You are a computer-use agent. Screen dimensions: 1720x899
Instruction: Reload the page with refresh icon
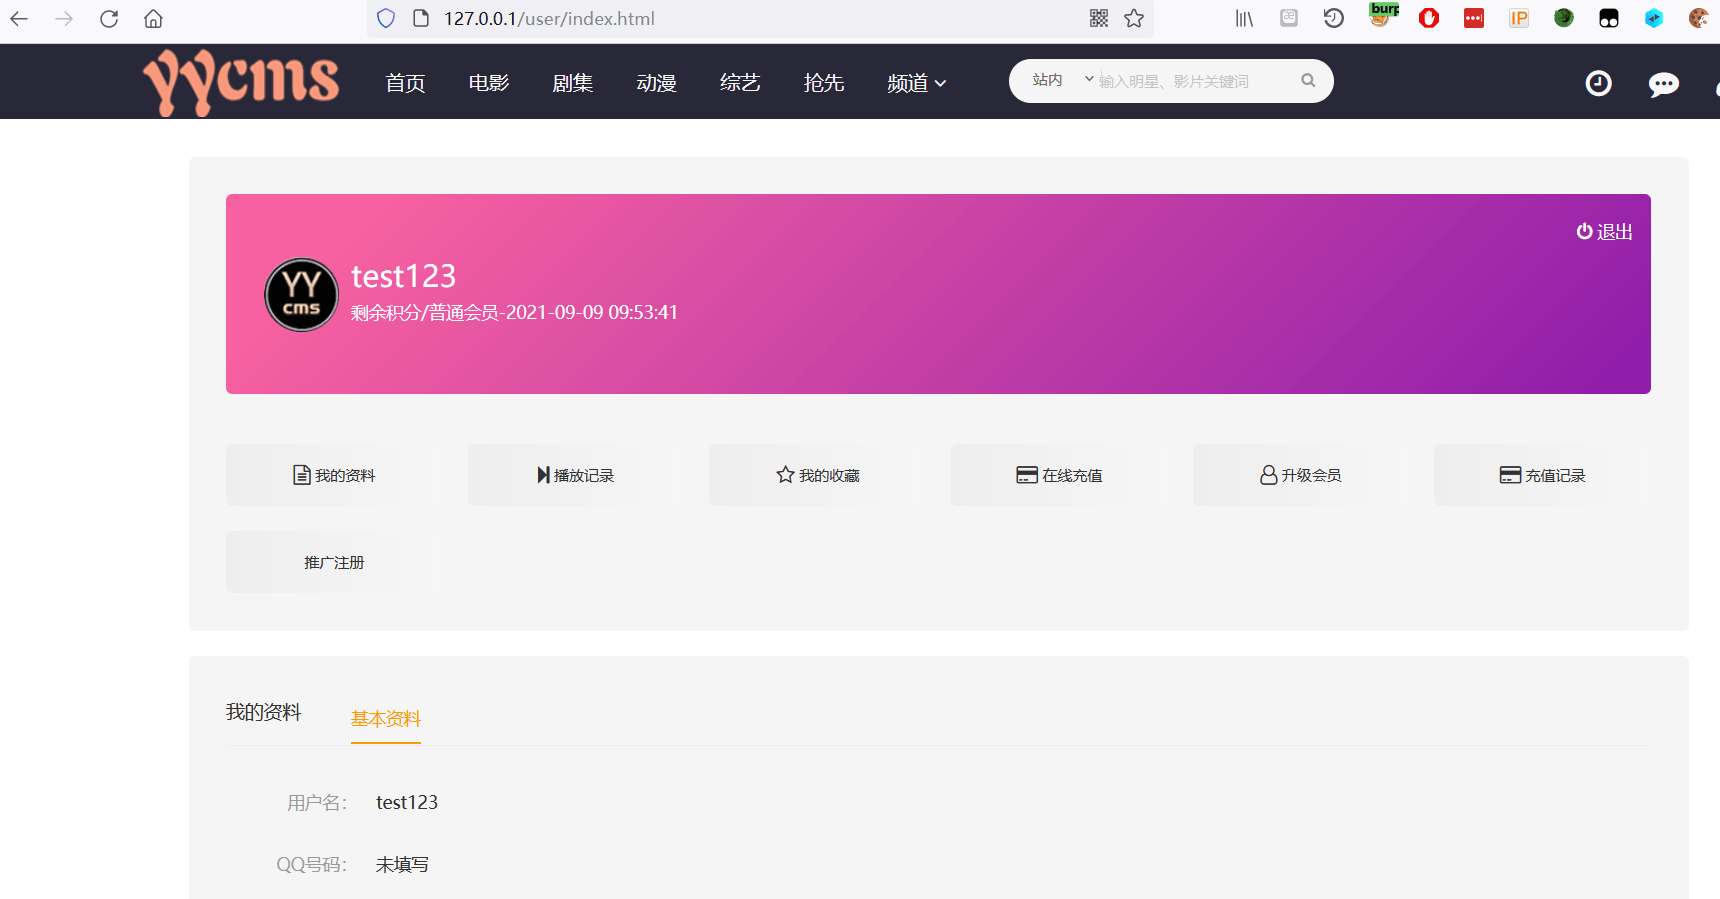(x=109, y=19)
